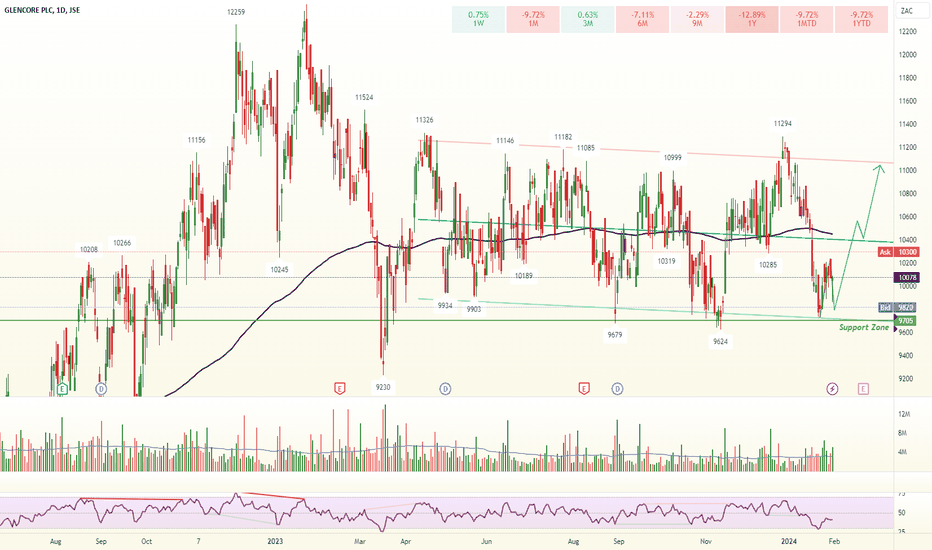
Task: Click the green earnings E marker near August
Action: point(62,389)
